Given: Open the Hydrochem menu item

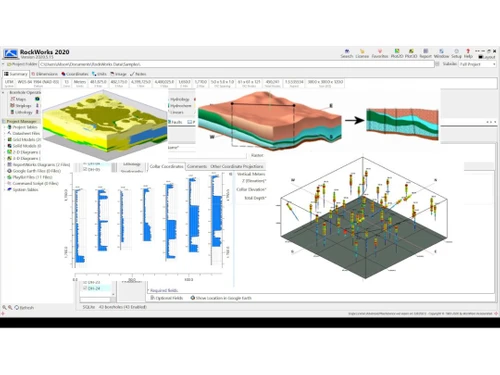Looking at the screenshot, I should pyautogui.click(x=181, y=106).
